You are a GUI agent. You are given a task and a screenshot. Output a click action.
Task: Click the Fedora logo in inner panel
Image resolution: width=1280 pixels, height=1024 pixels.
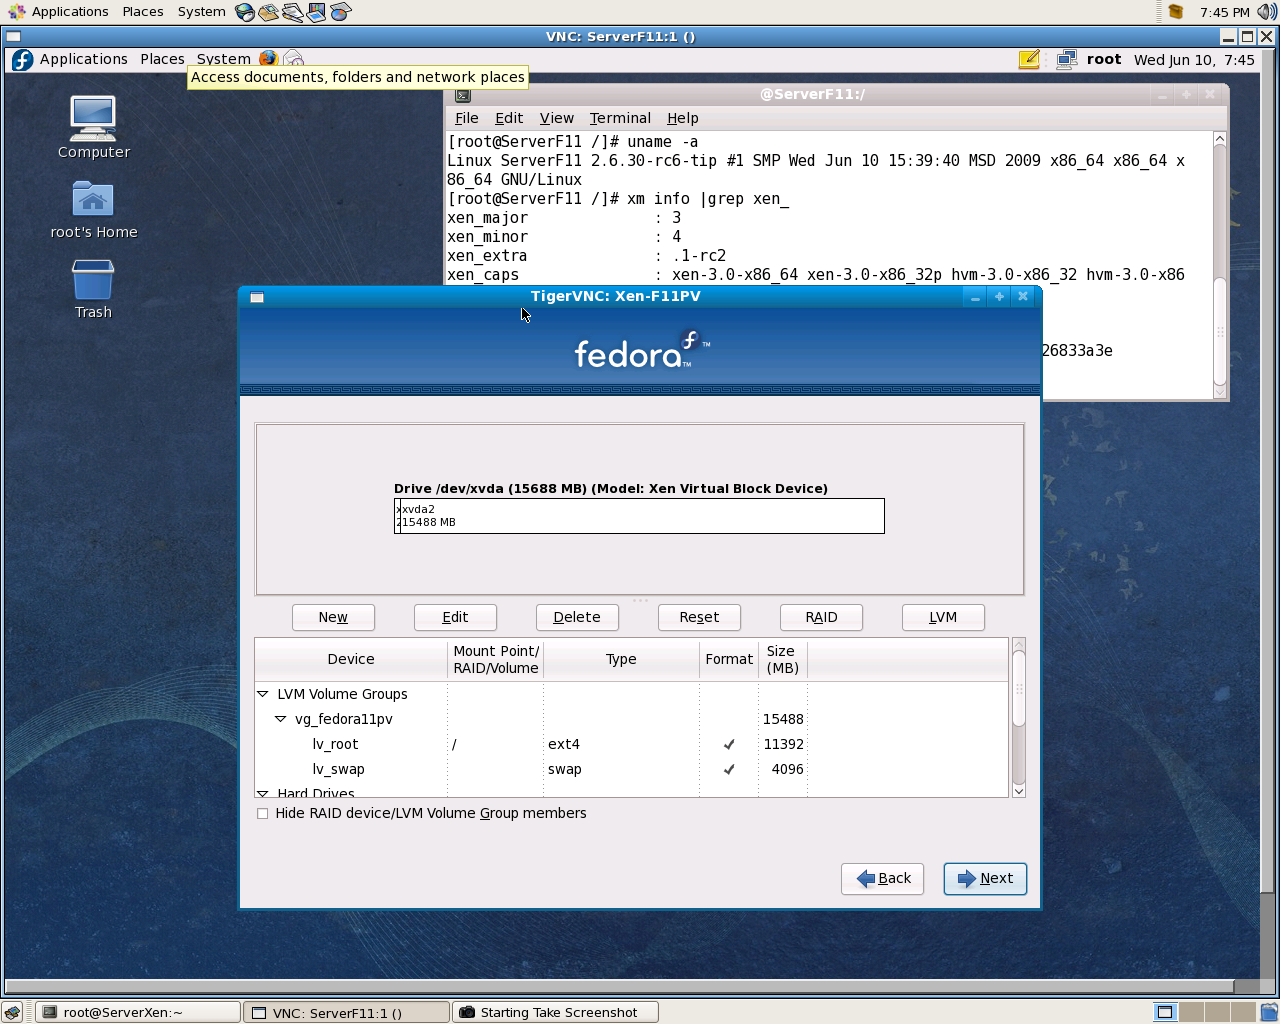tap(22, 60)
